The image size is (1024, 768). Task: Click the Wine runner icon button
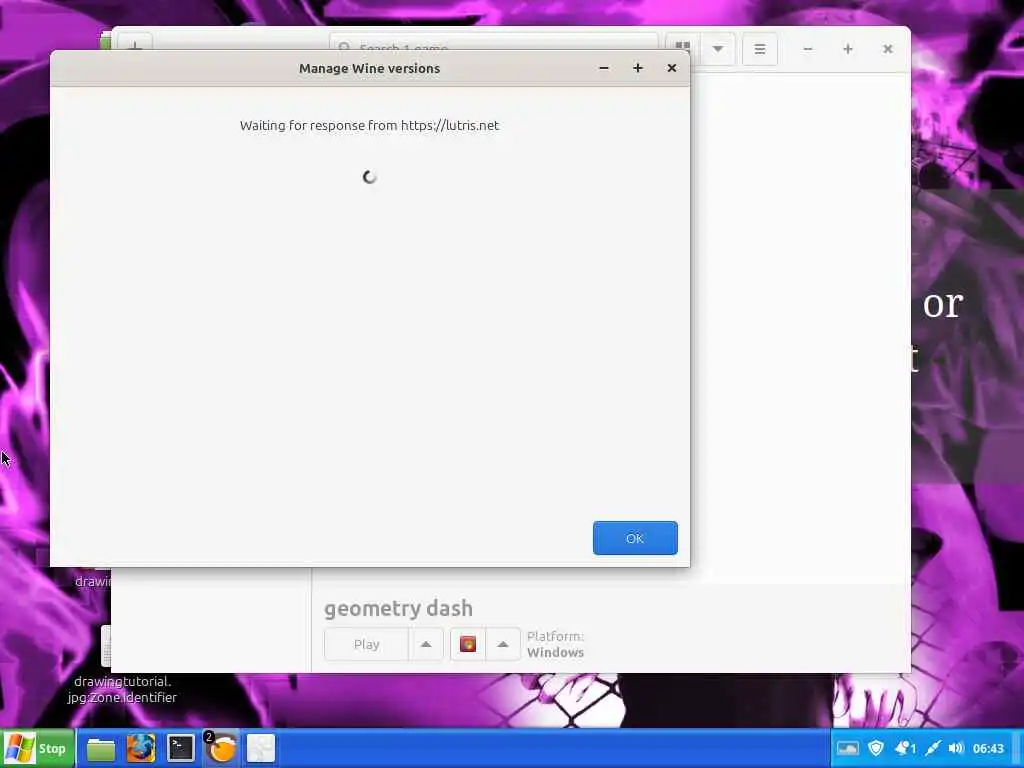click(x=468, y=645)
